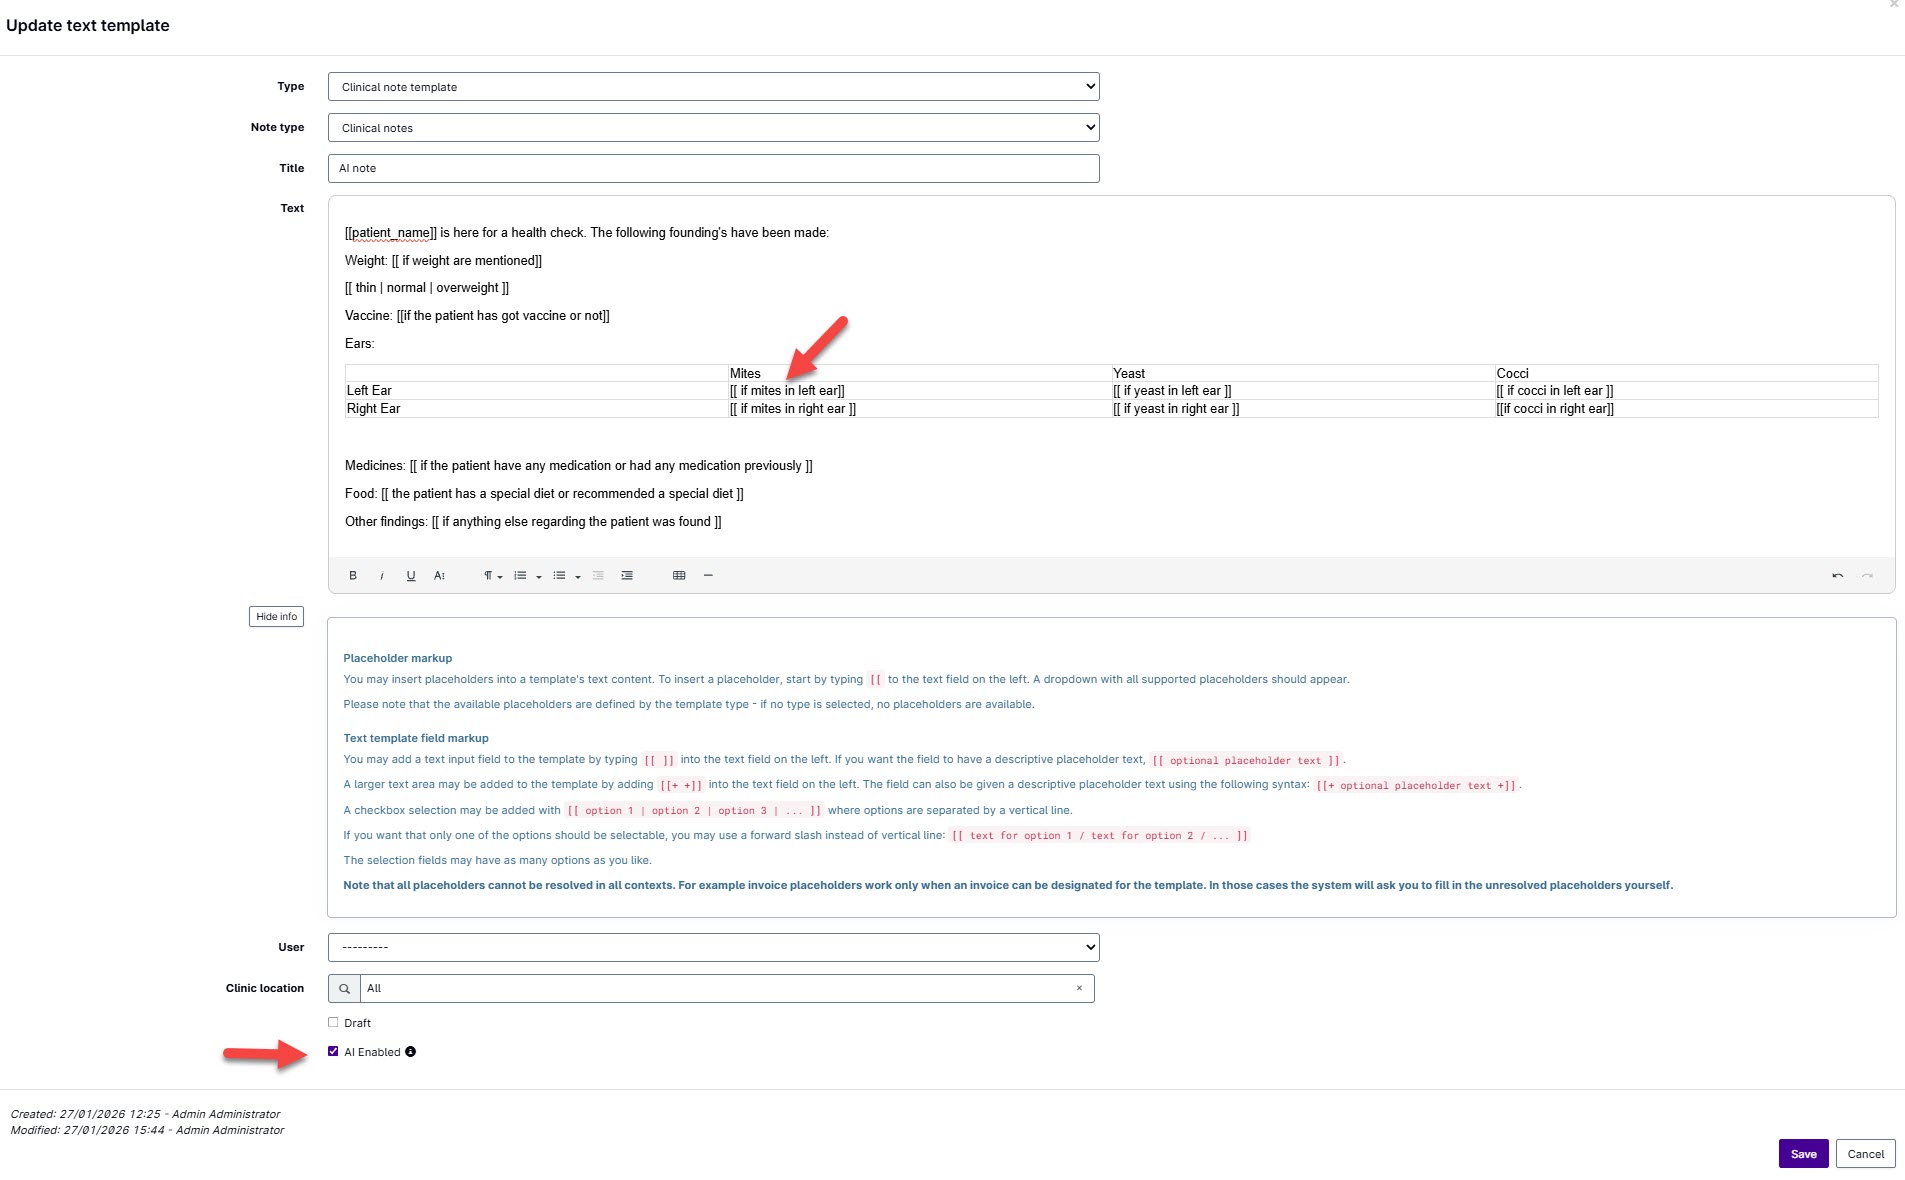This screenshot has height=1180, width=1905.
Task: Click the 'thin | normal | overweight' line
Action: tap(427, 288)
